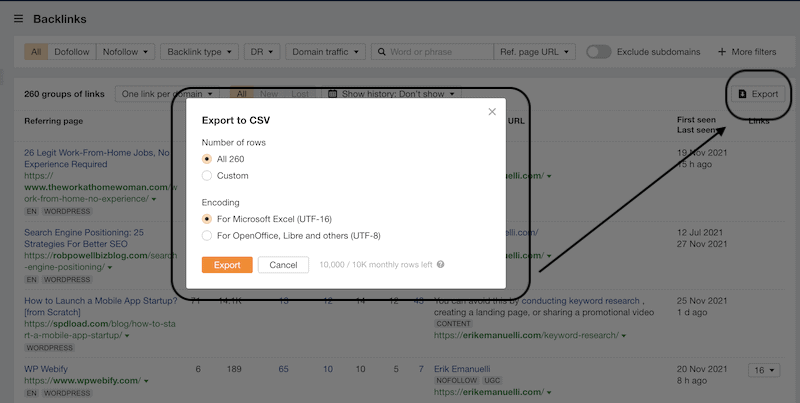Open the Backlink type dropdown

click(199, 52)
